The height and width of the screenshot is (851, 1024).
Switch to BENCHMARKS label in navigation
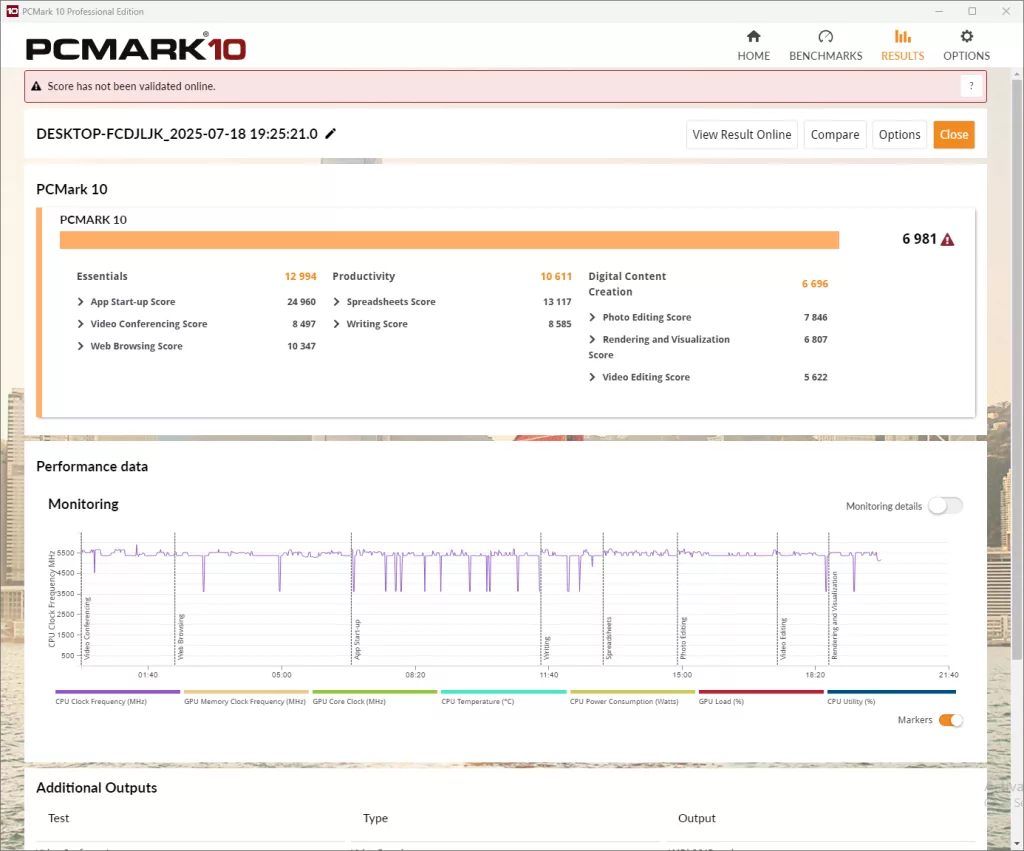(x=825, y=56)
